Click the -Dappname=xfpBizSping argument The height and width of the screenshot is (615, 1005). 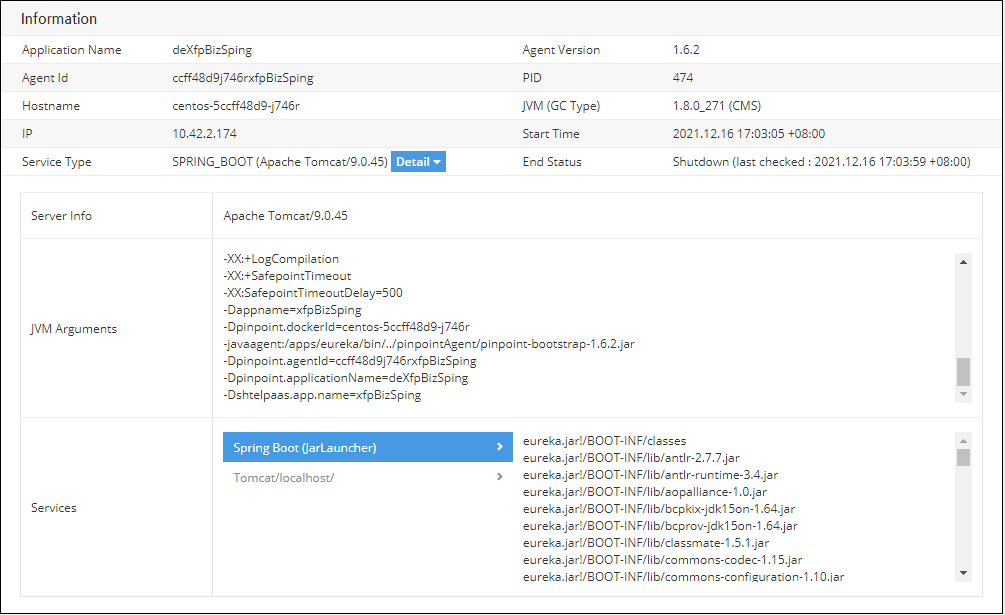pos(292,310)
